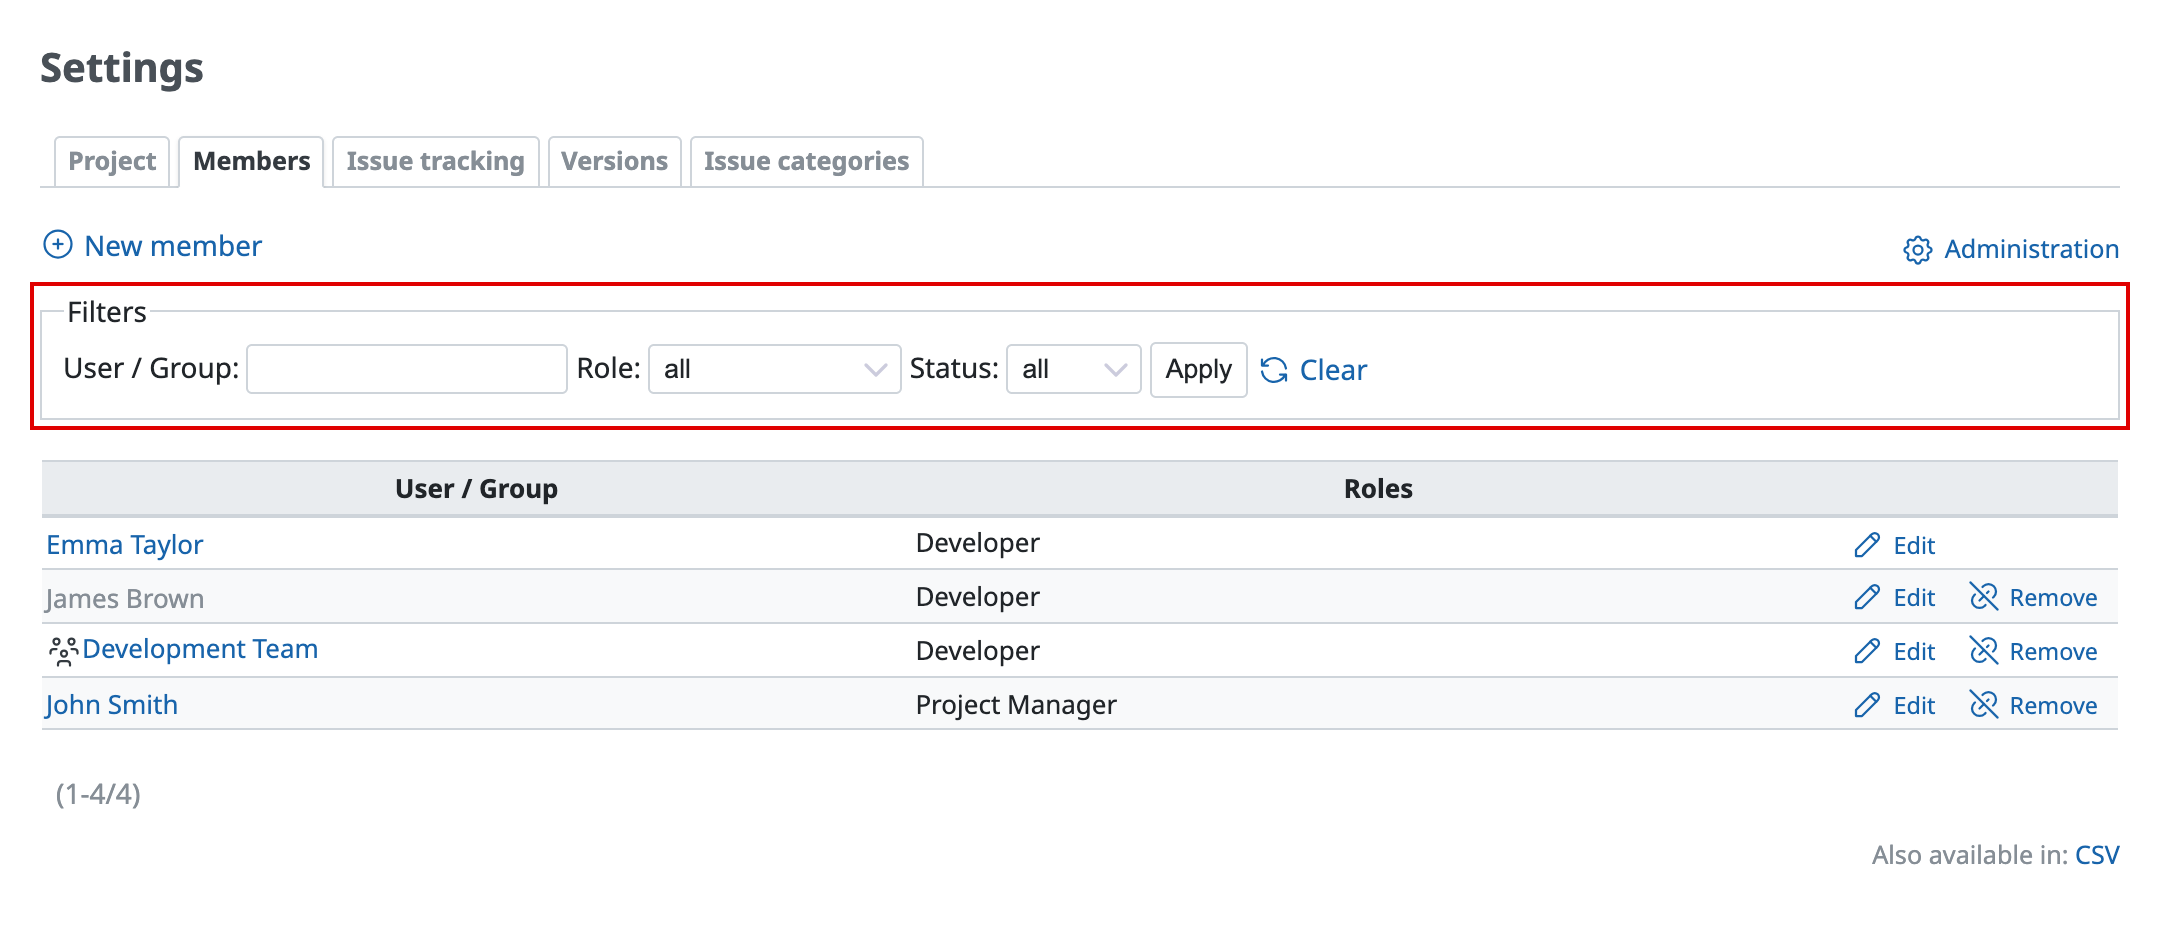Go to the Versions tab
The height and width of the screenshot is (926, 2160).
point(614,161)
